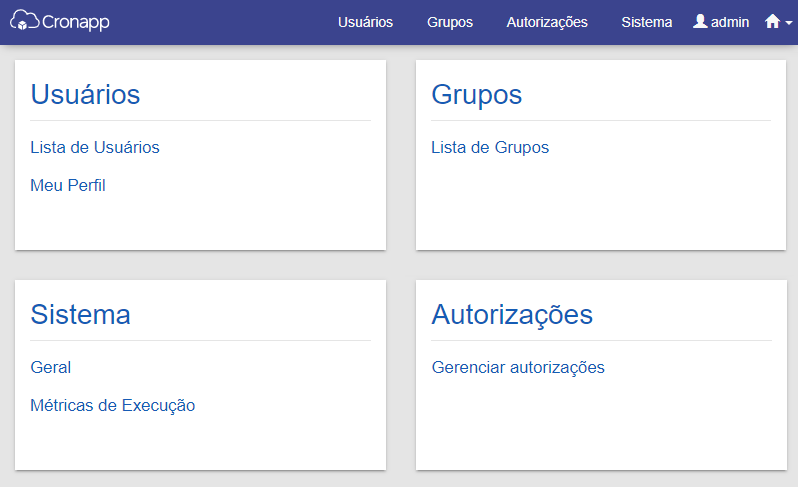Open the Gerenciar autorizações link
This screenshot has height=487, width=798.
[518, 367]
